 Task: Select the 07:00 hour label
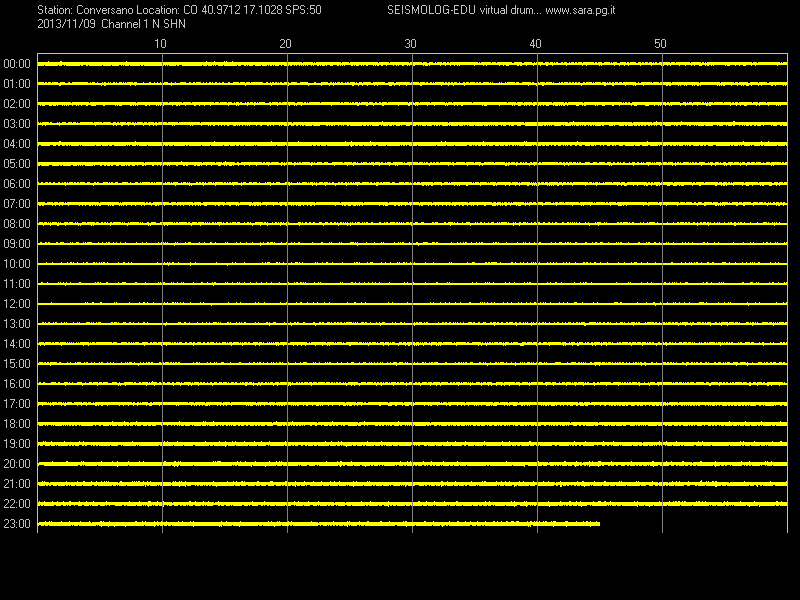click(x=17, y=204)
